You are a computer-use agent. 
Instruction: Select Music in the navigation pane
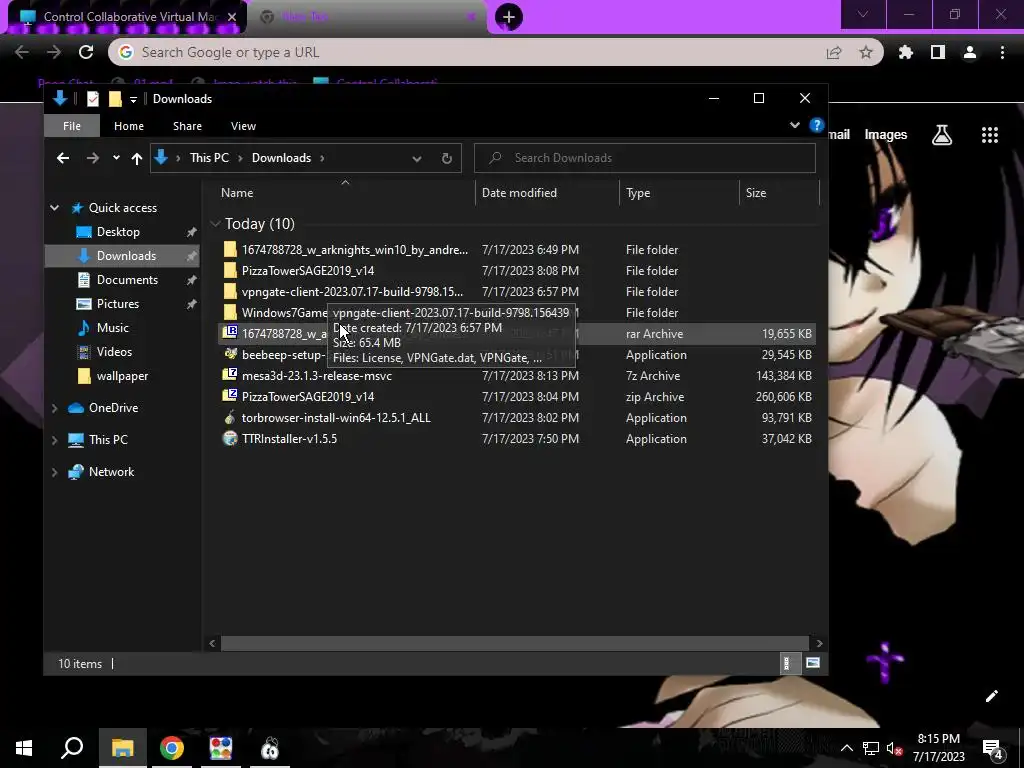pos(112,328)
